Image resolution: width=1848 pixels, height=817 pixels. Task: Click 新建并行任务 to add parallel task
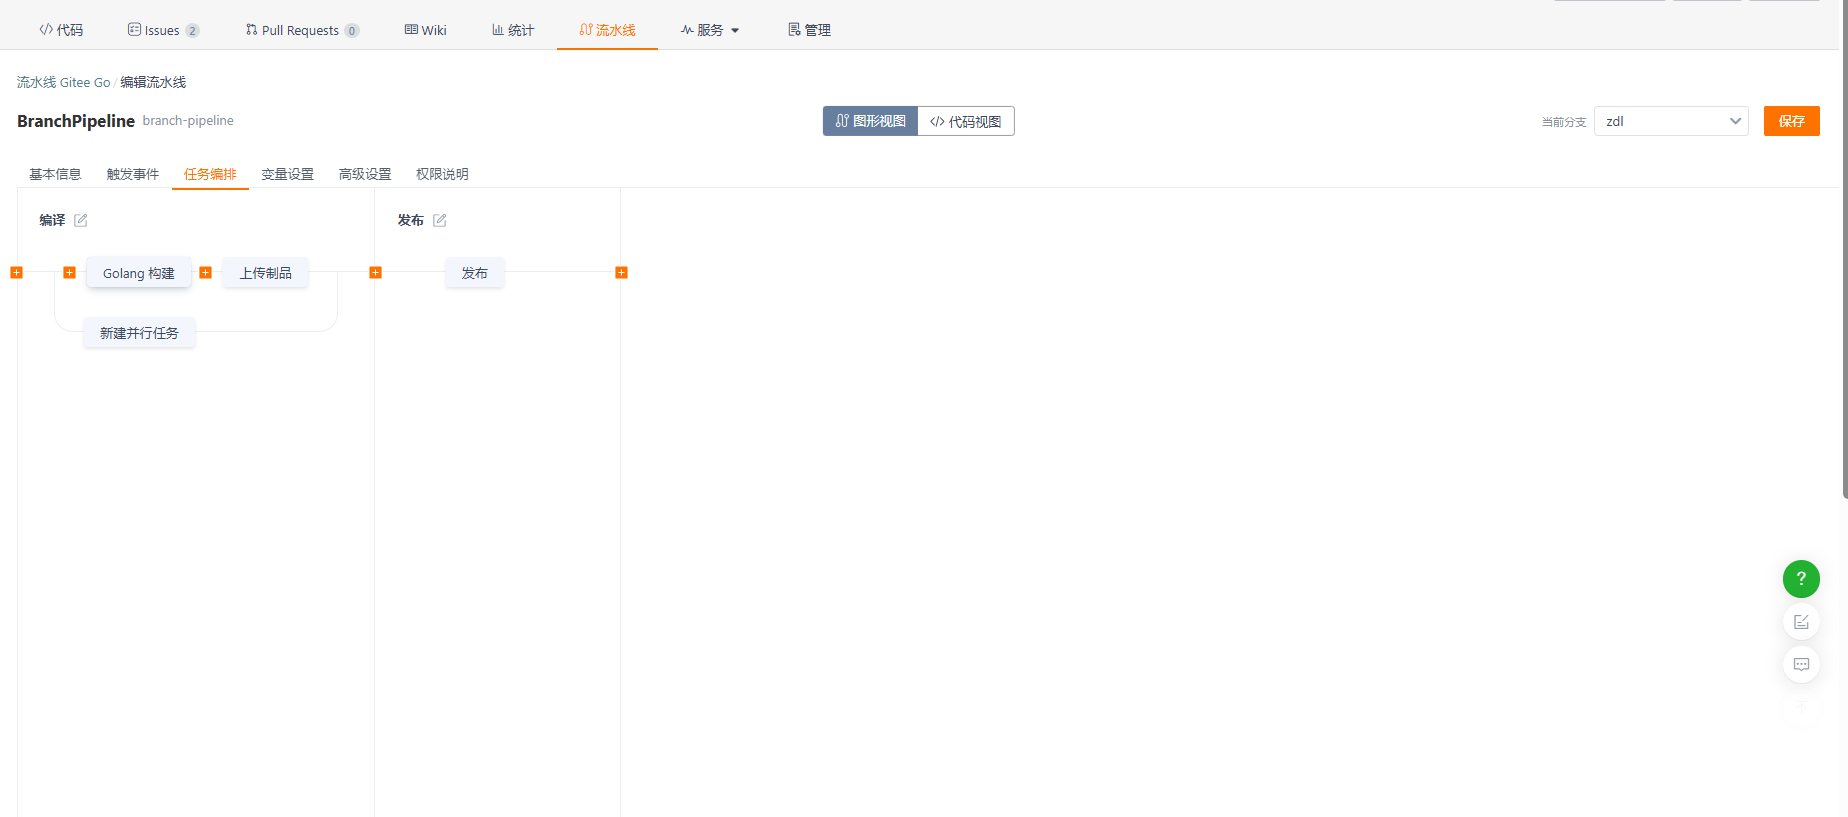139,333
